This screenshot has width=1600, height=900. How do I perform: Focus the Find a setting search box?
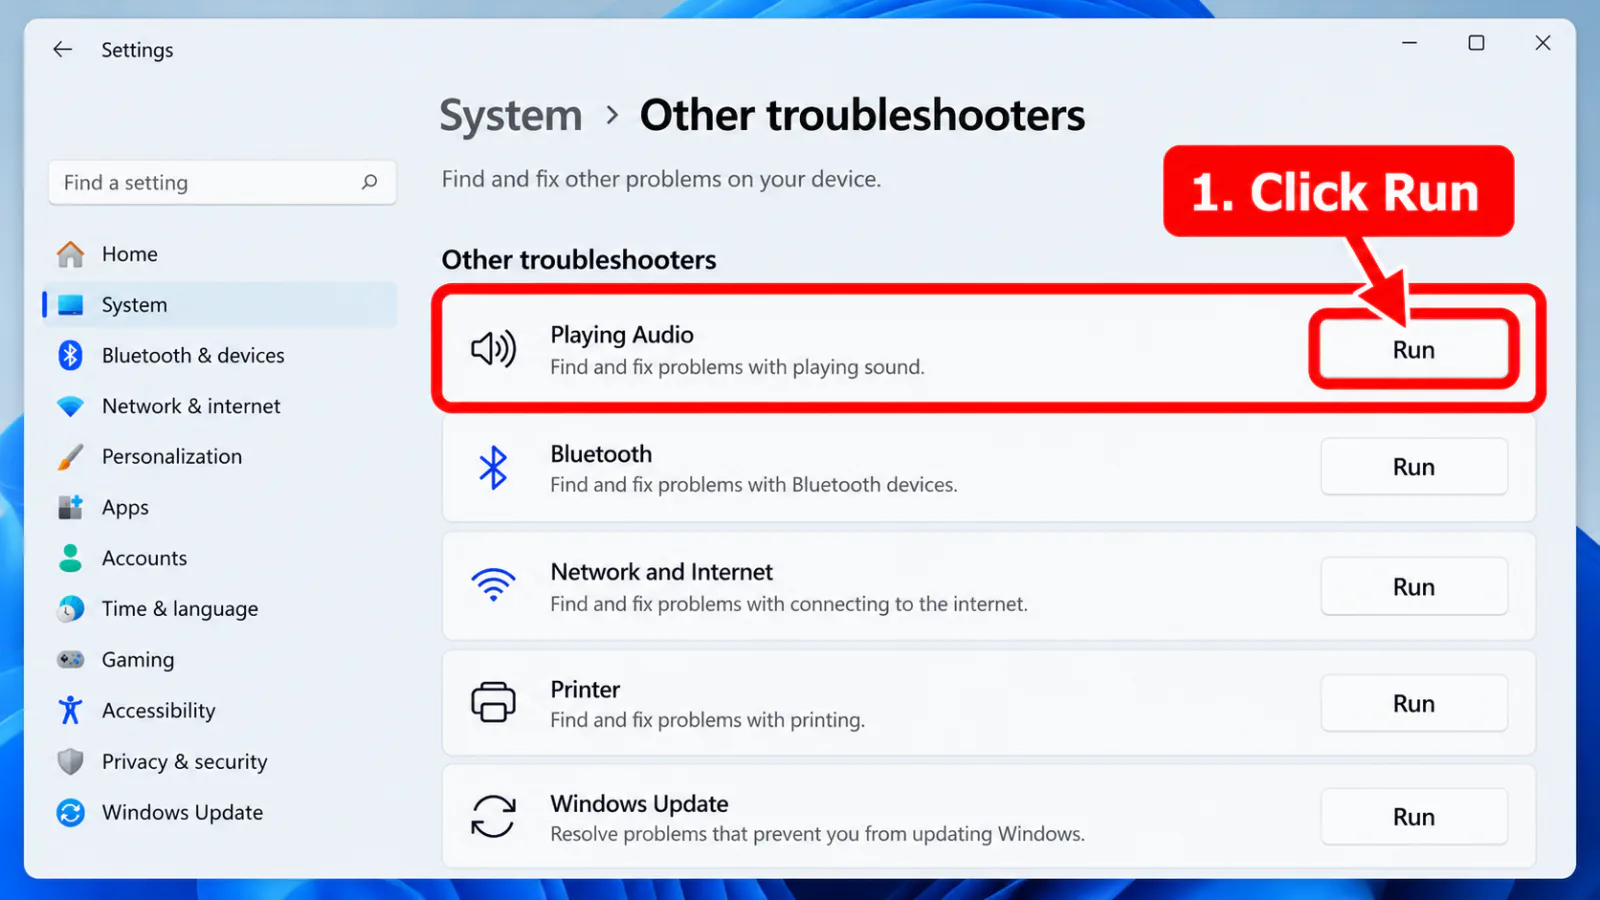pos(222,182)
